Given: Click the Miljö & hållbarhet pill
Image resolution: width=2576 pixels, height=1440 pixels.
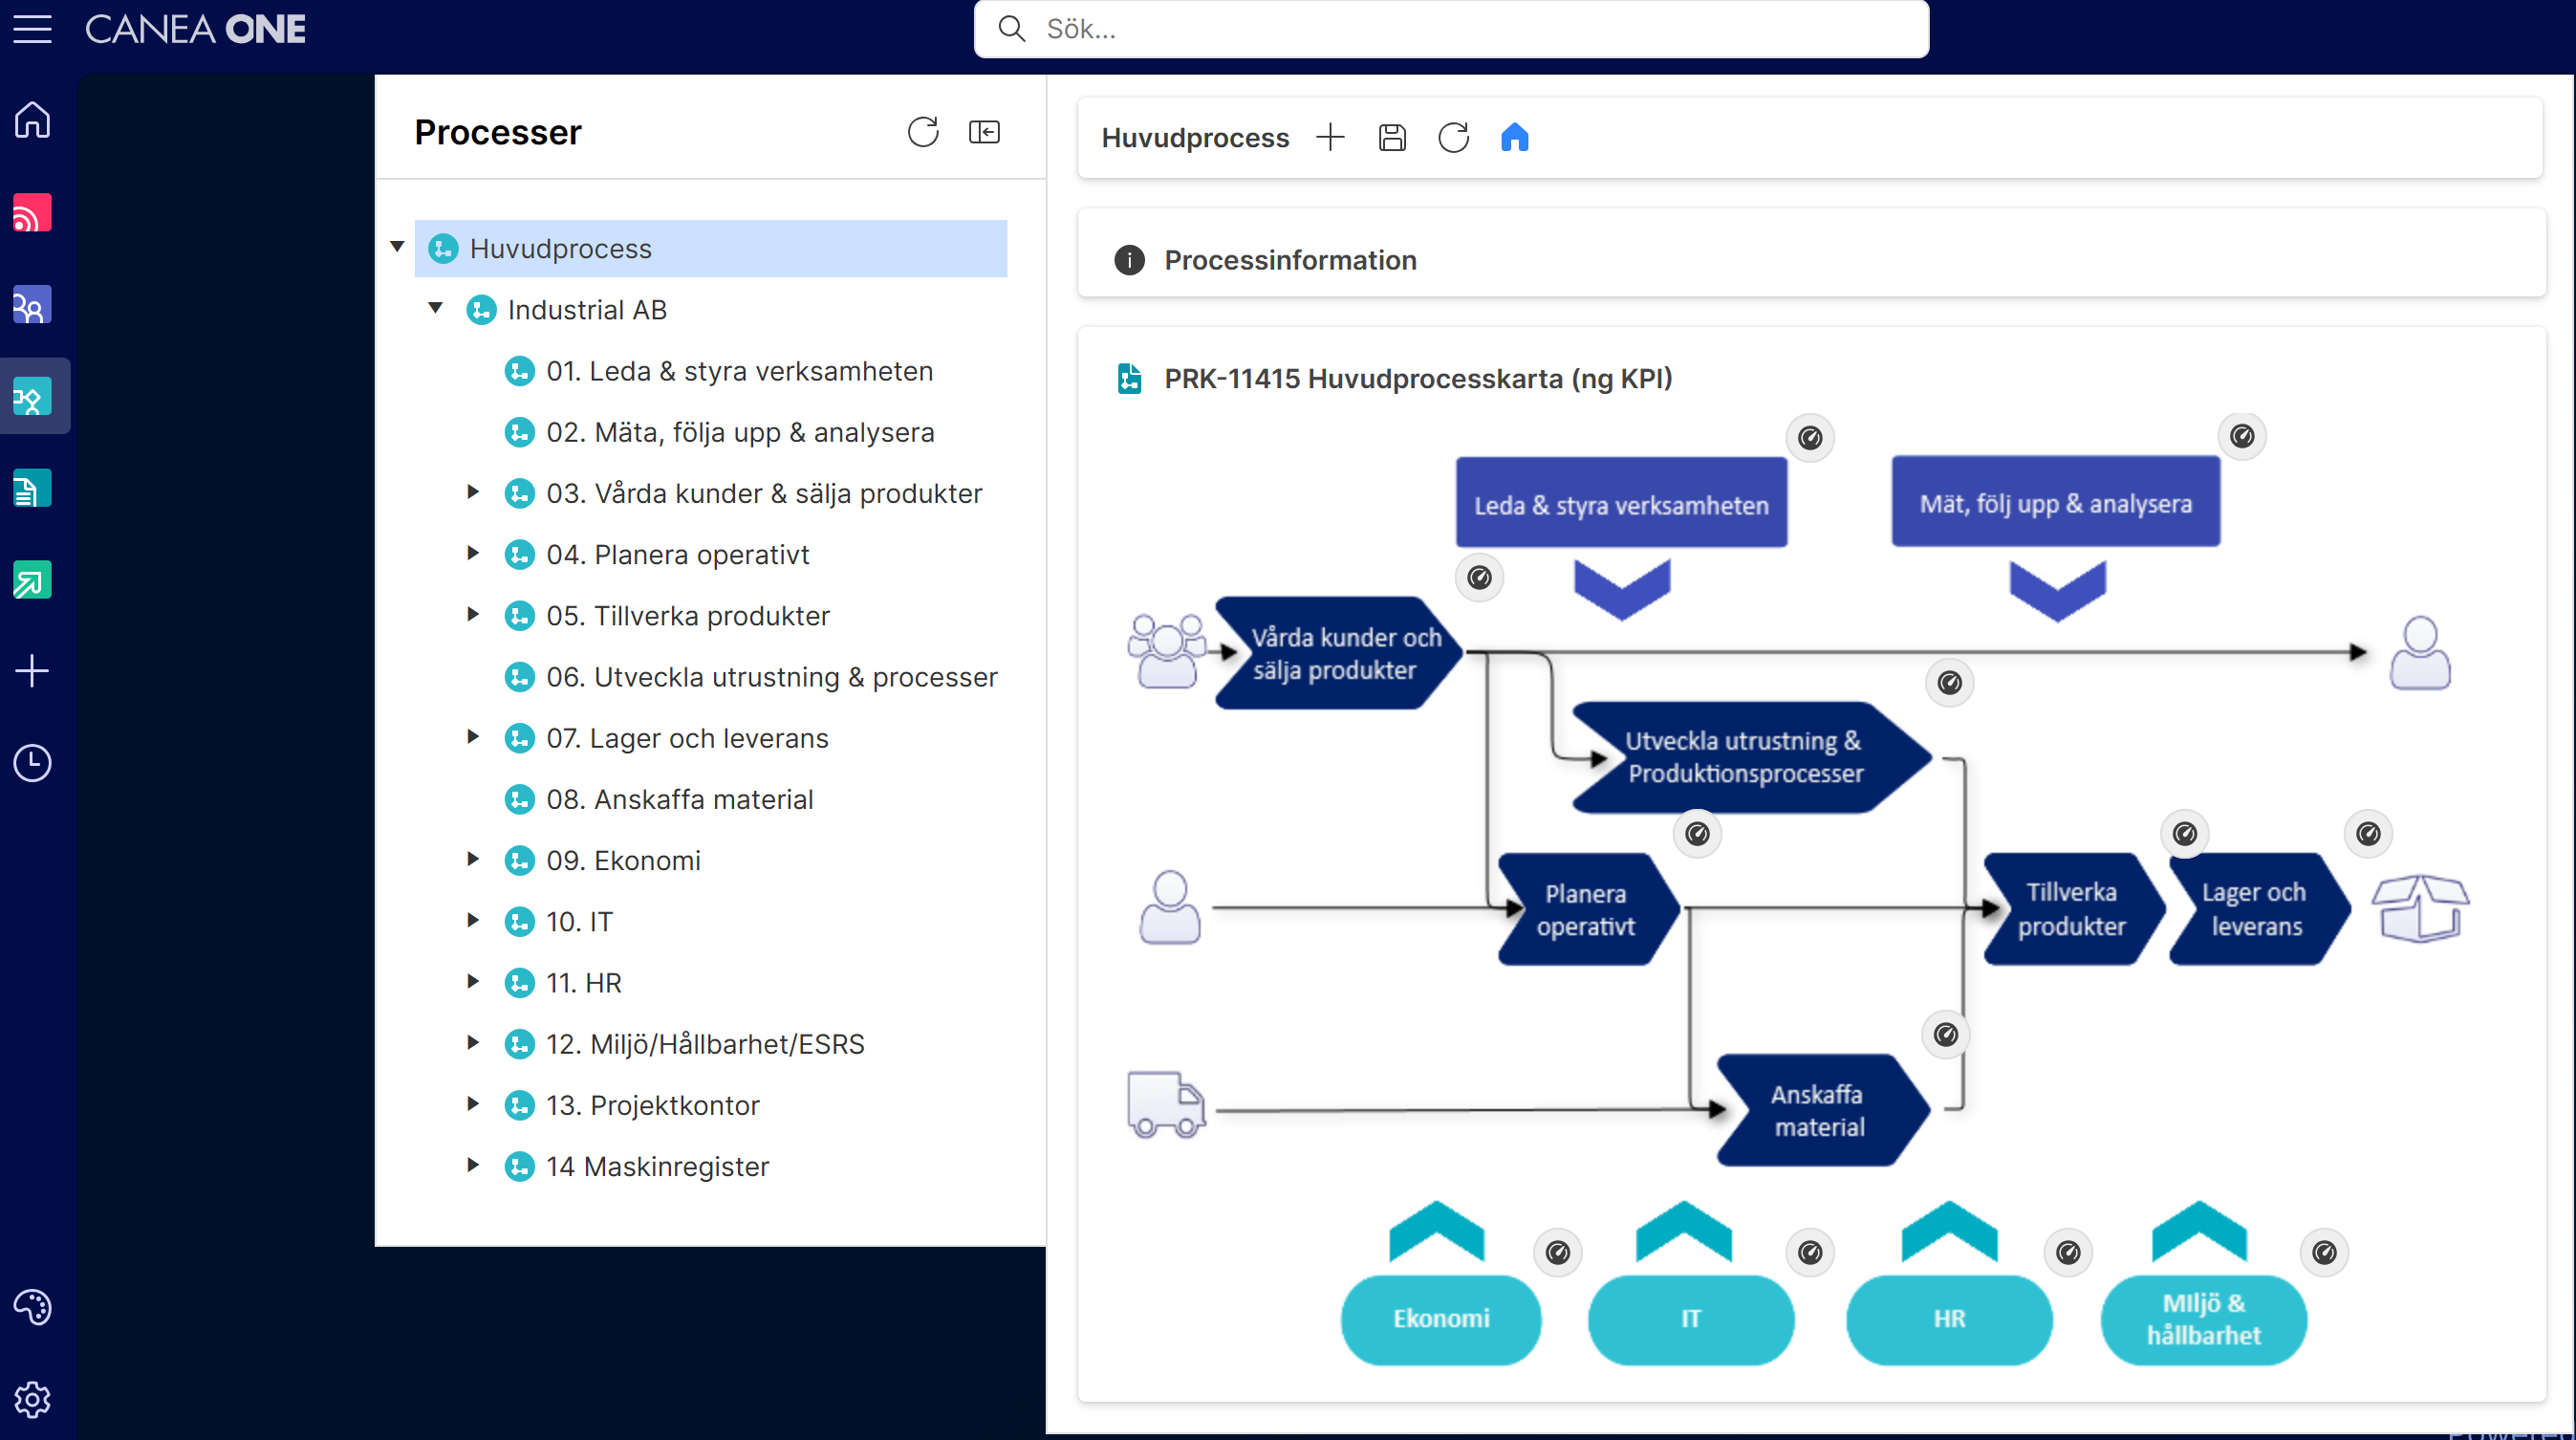Looking at the screenshot, I should coord(2203,1319).
